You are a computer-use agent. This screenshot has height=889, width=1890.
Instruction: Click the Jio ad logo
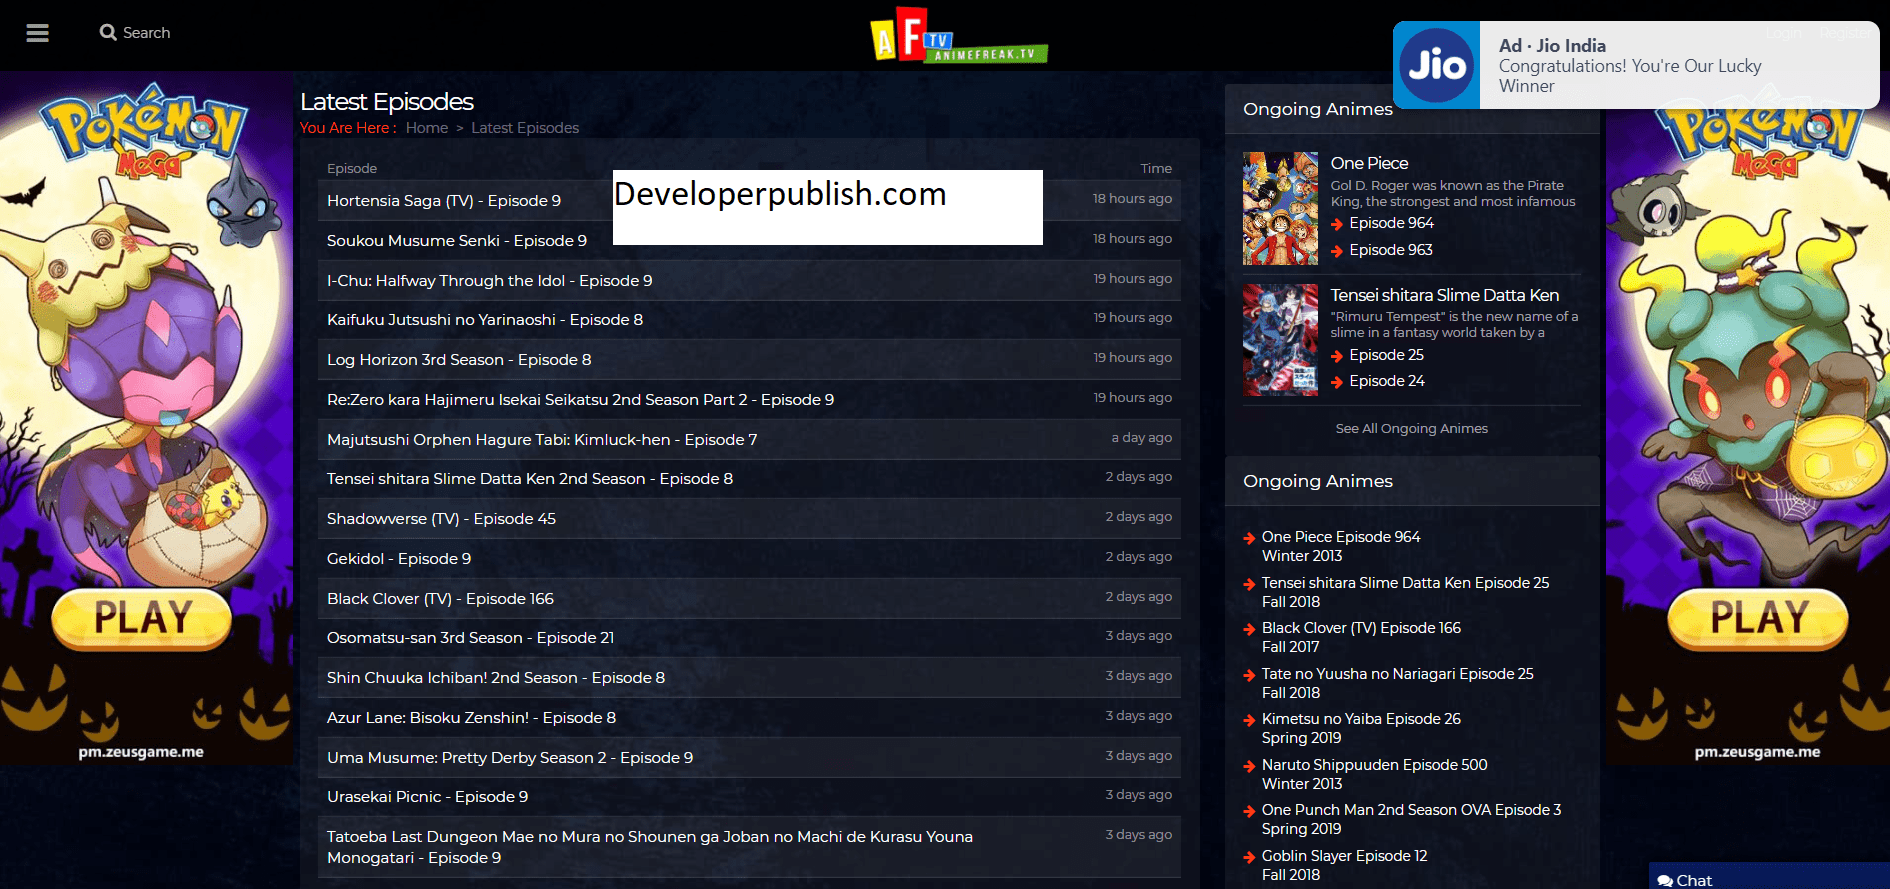1437,65
